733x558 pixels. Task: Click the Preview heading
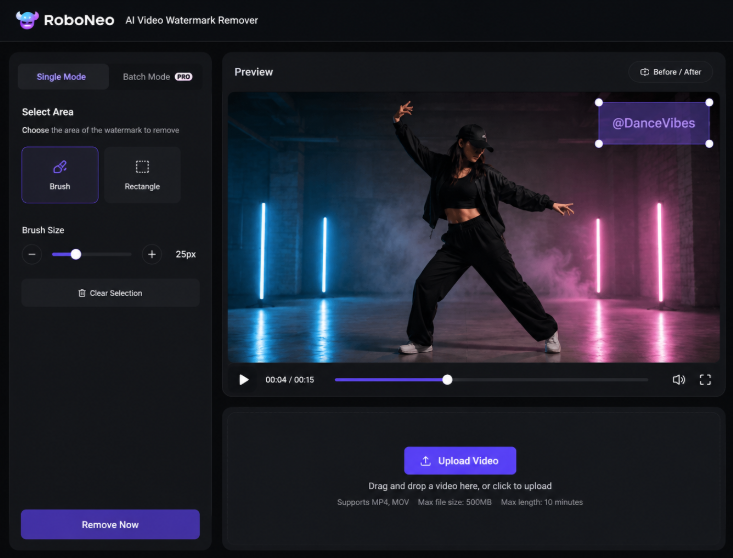pyautogui.click(x=253, y=72)
